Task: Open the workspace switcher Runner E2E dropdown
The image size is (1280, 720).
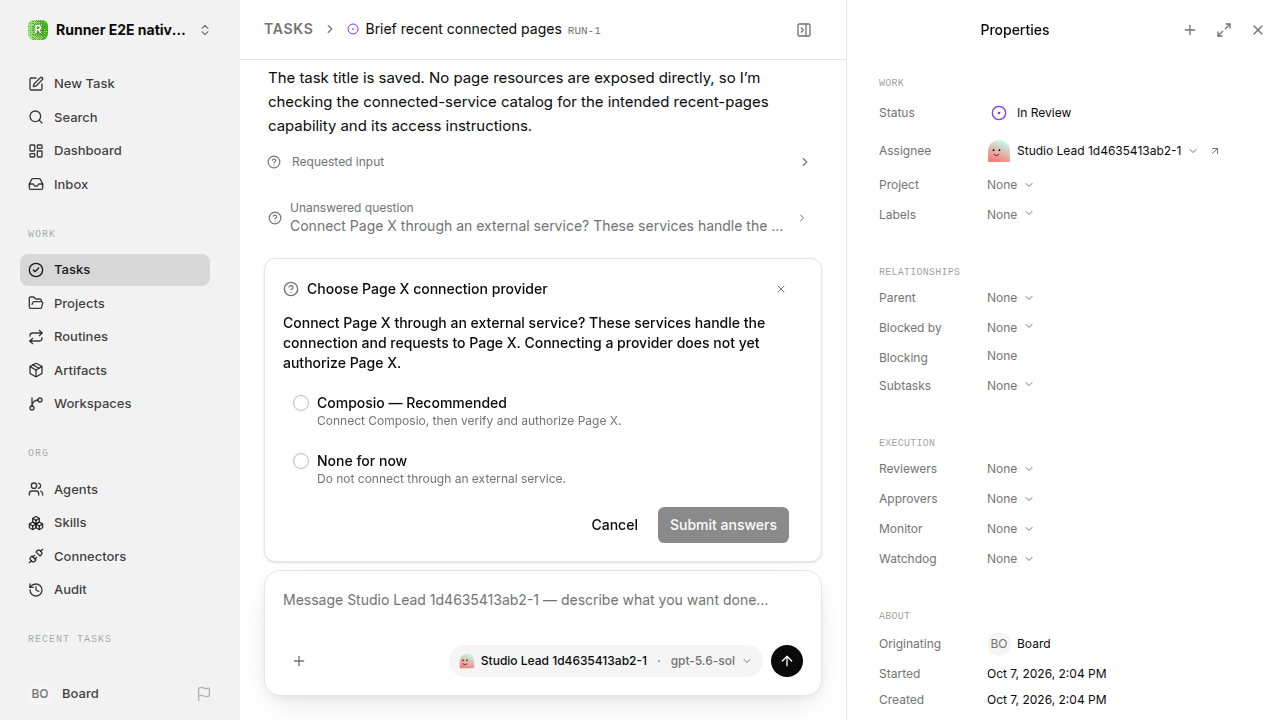Action: point(120,30)
